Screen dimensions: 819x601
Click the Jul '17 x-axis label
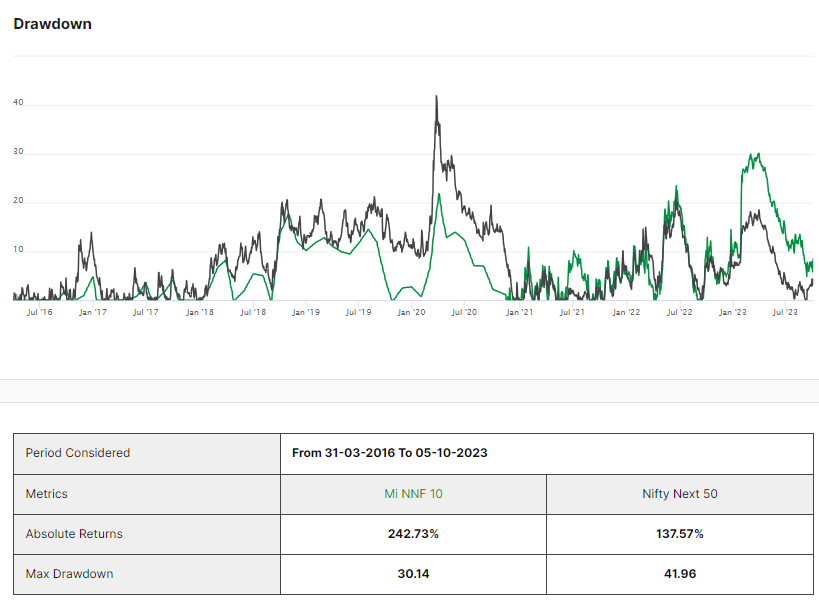coord(146,312)
